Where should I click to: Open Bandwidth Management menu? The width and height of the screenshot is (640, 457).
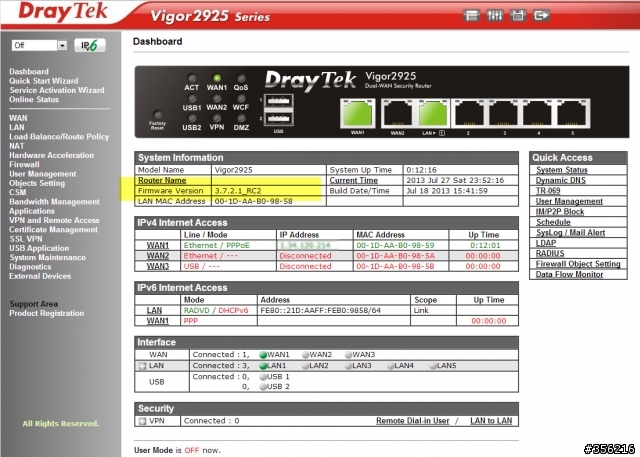pos(54,202)
